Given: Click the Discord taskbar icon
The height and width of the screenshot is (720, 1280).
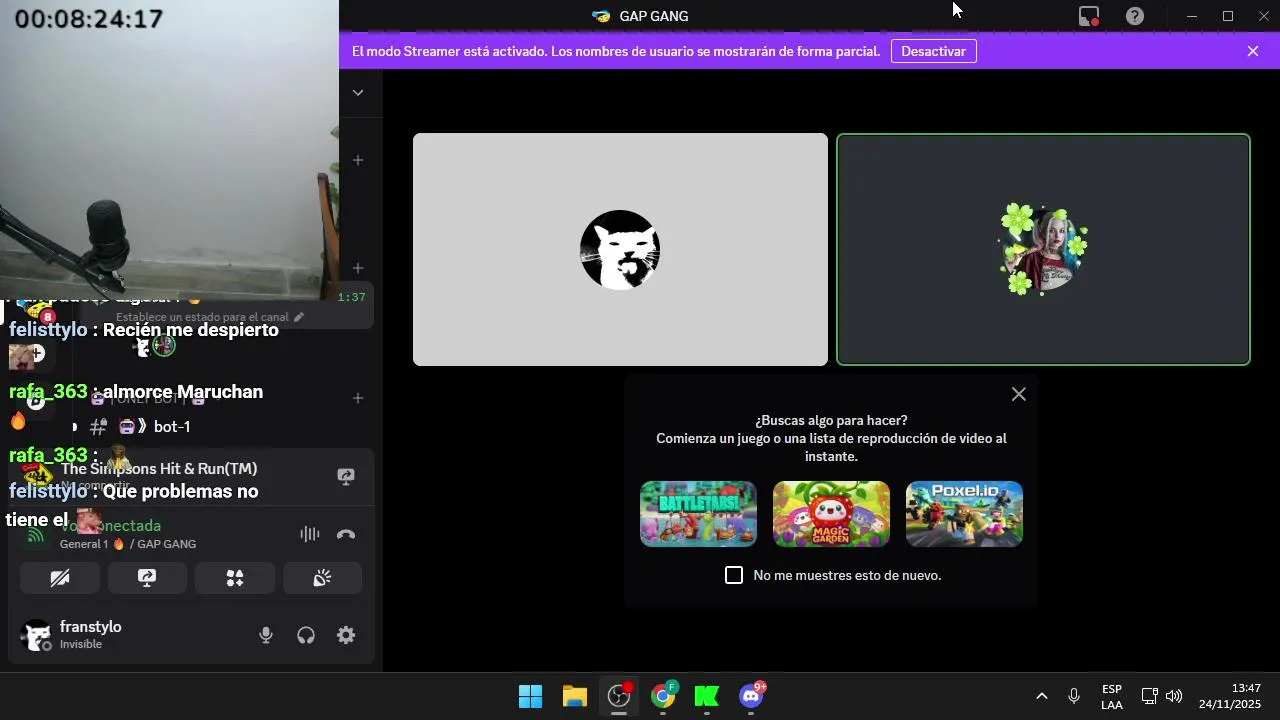Looking at the screenshot, I should [x=751, y=696].
